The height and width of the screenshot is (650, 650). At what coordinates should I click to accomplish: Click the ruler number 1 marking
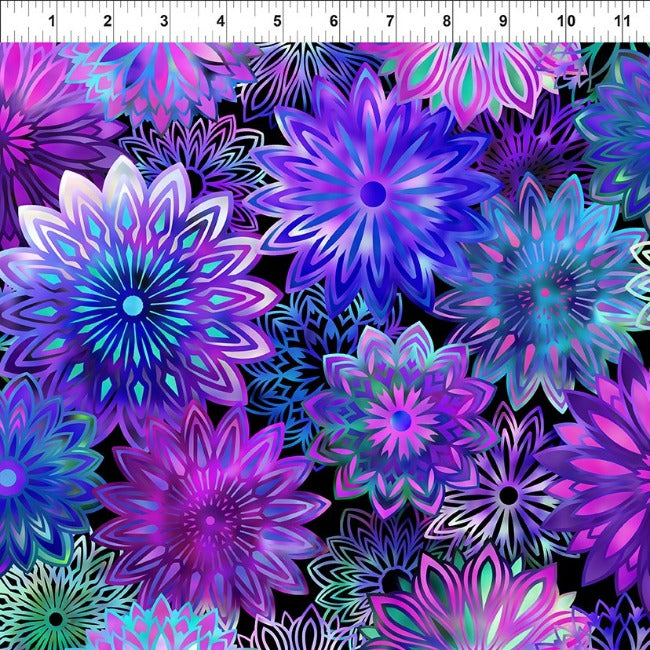point(51,21)
